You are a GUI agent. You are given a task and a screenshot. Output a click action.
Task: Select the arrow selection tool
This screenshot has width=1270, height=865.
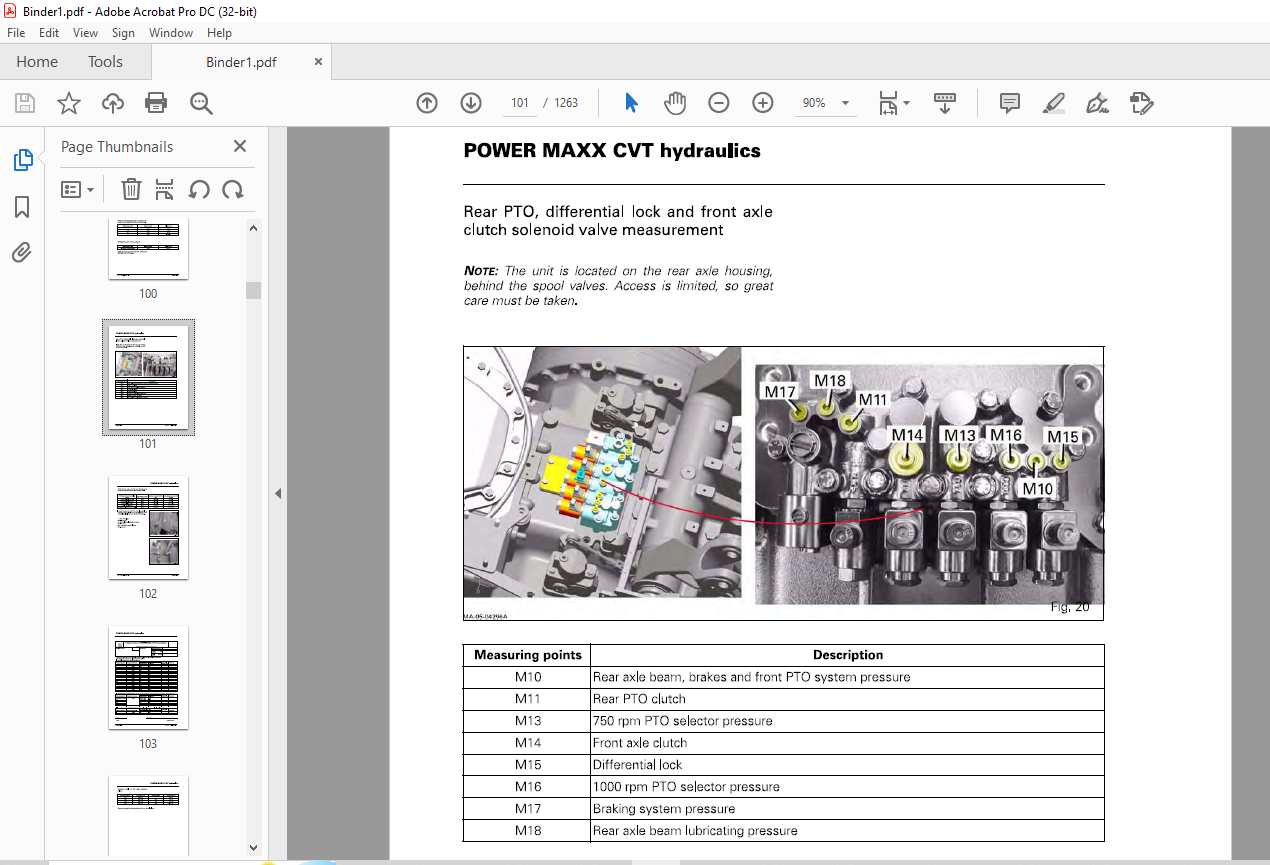tap(631, 103)
